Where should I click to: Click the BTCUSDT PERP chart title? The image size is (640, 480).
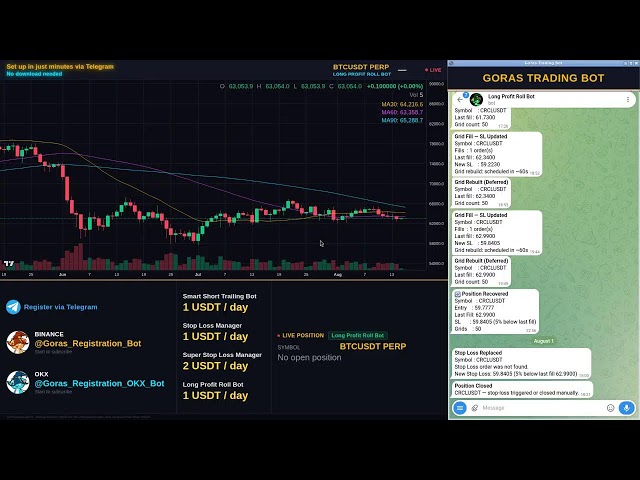[361, 67]
